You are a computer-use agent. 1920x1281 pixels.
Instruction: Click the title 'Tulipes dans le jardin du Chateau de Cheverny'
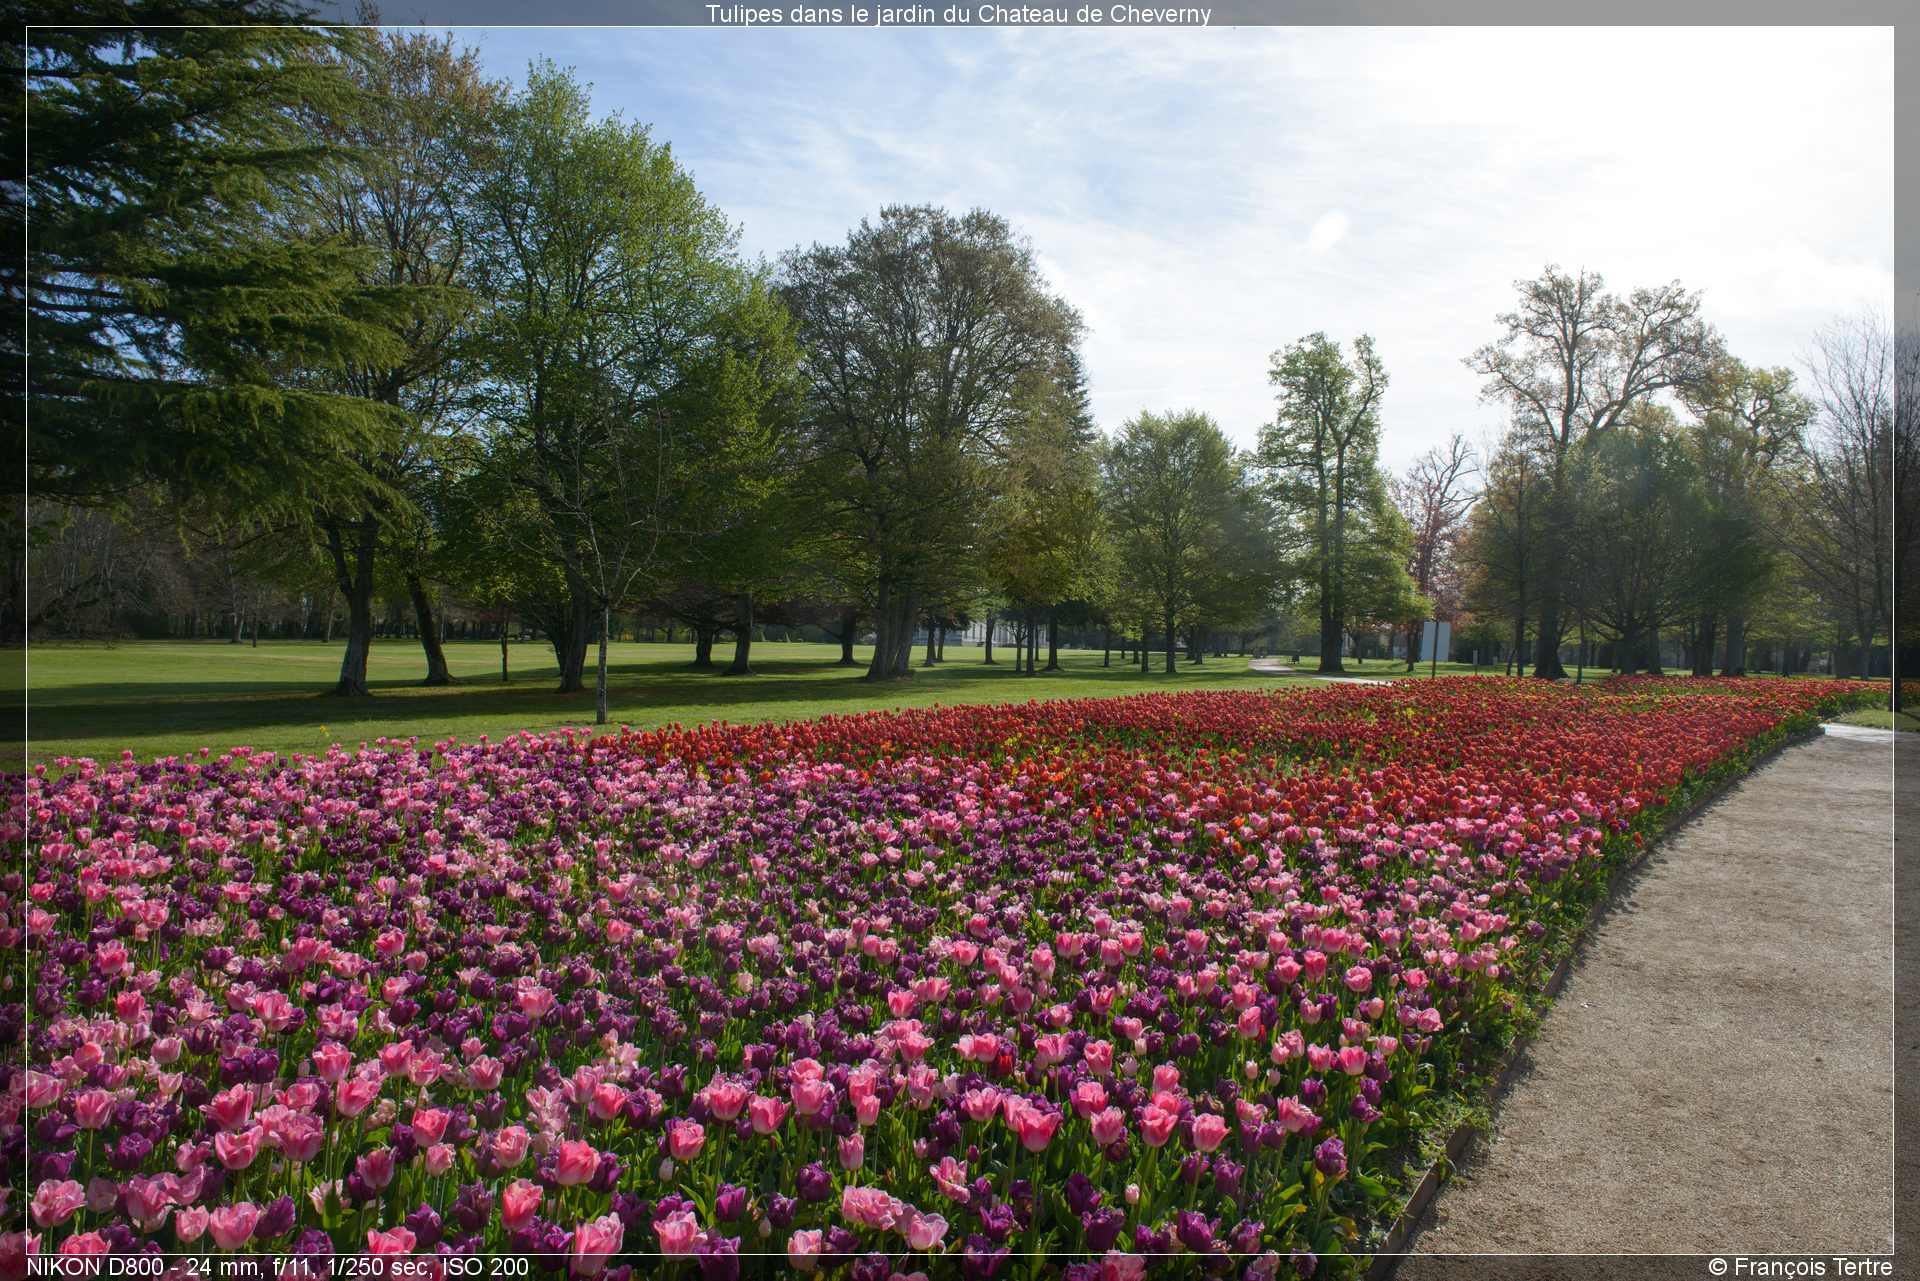(958, 14)
